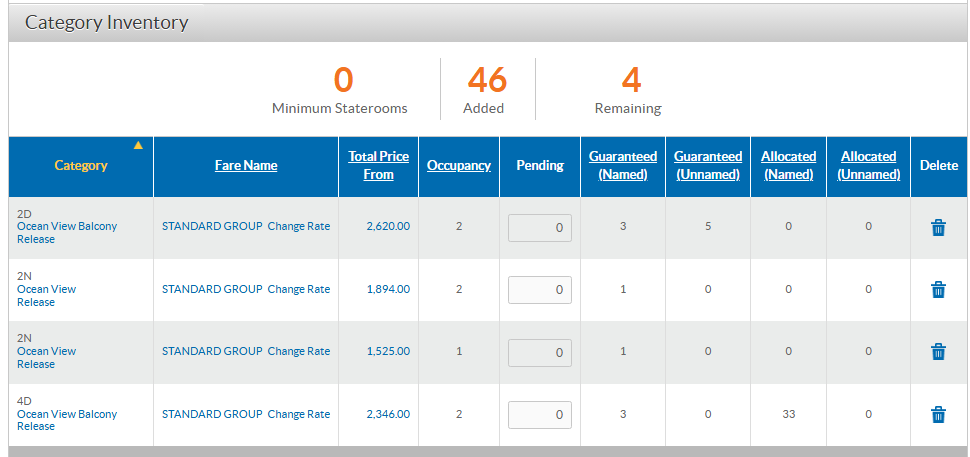Select the Guaranteed (Unnamed) value 5
The height and width of the screenshot is (457, 970).
(x=708, y=226)
